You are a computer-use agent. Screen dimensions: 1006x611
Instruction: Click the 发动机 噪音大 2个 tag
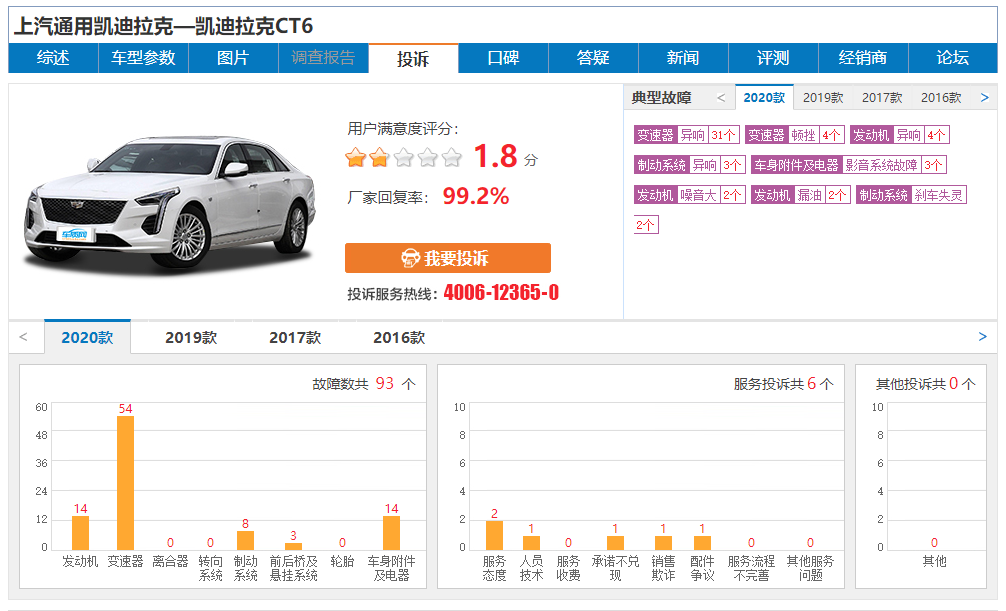coord(690,195)
